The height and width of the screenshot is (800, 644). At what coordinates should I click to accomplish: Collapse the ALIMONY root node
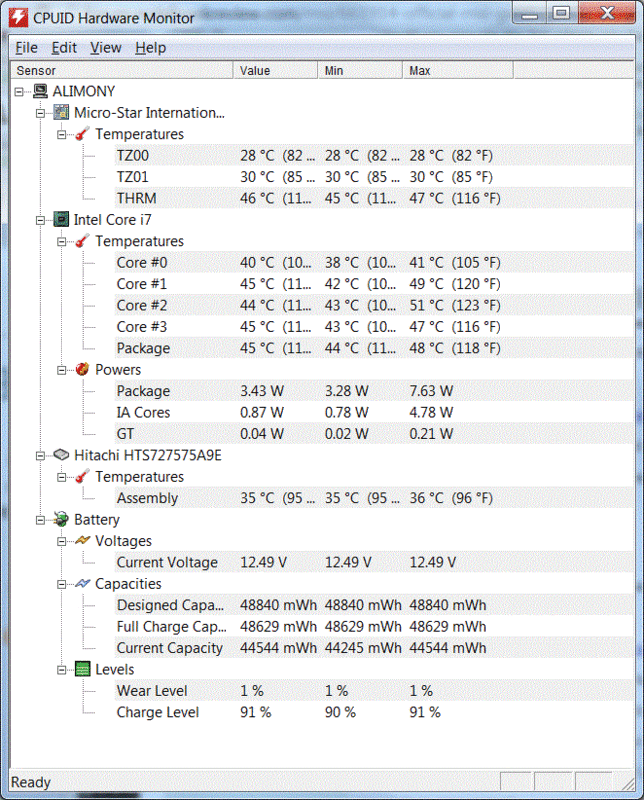(19, 92)
